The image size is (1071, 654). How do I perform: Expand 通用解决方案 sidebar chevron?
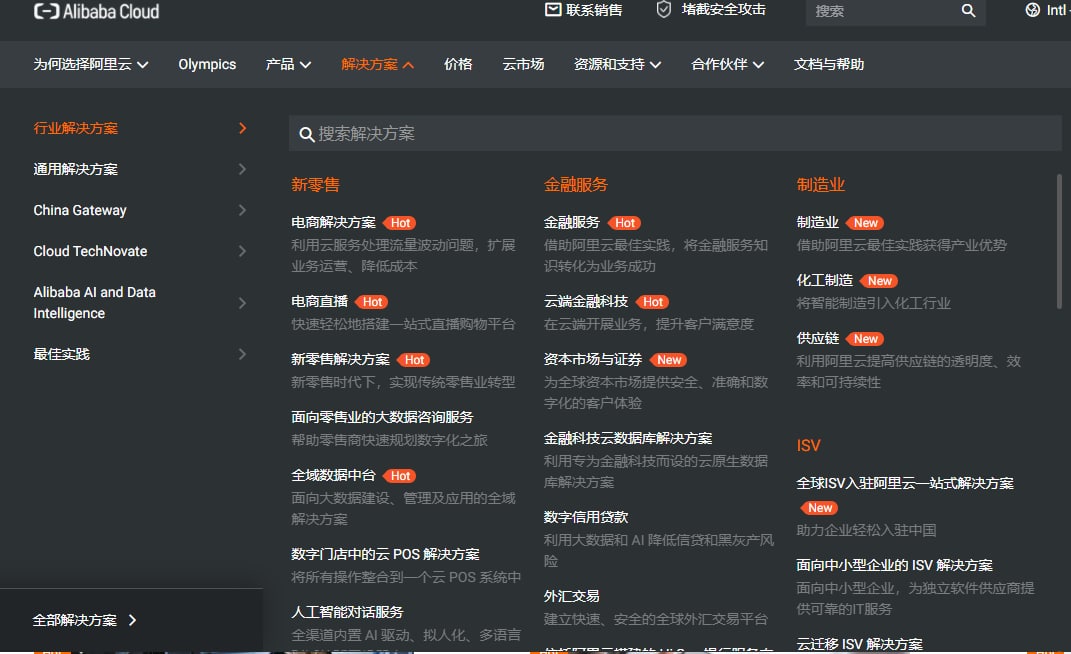242,169
